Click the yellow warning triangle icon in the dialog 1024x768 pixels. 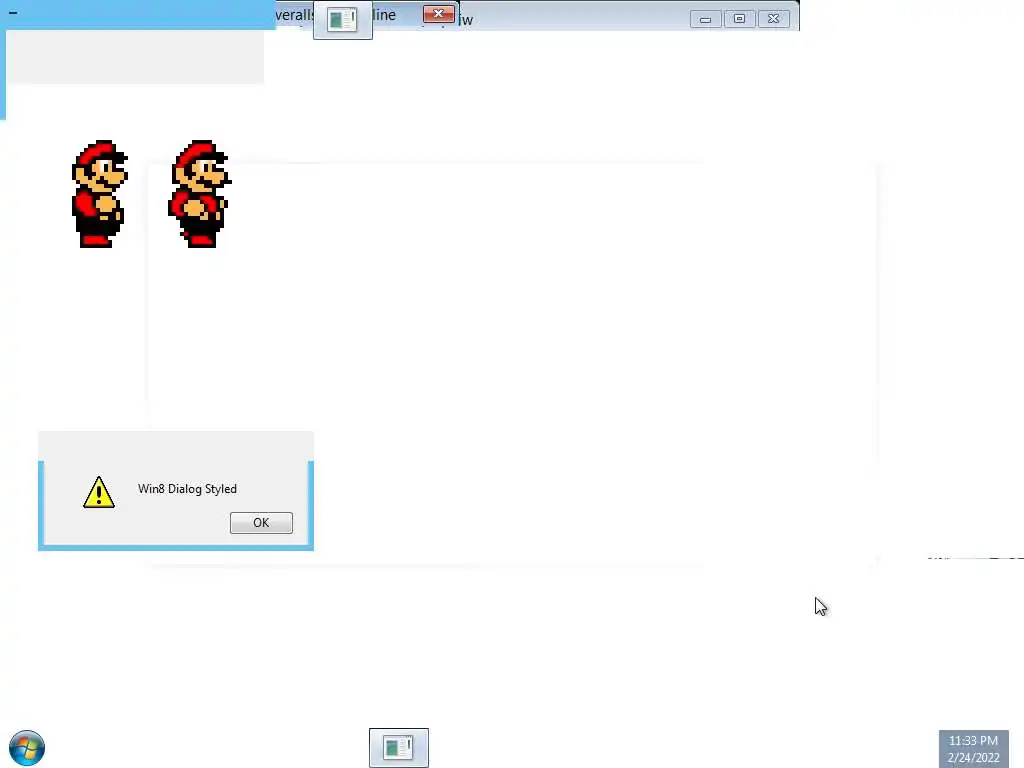(x=99, y=492)
